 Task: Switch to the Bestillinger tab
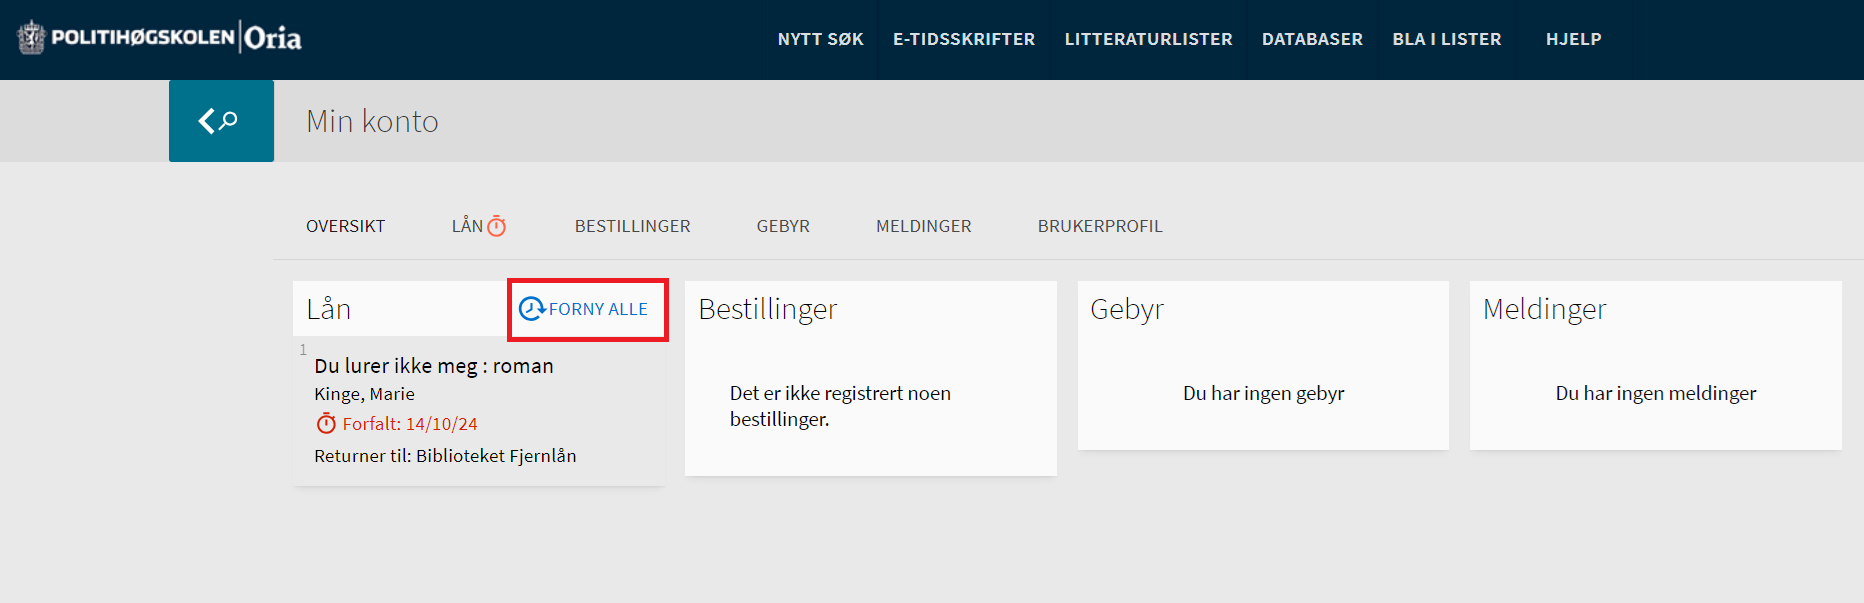click(x=633, y=226)
